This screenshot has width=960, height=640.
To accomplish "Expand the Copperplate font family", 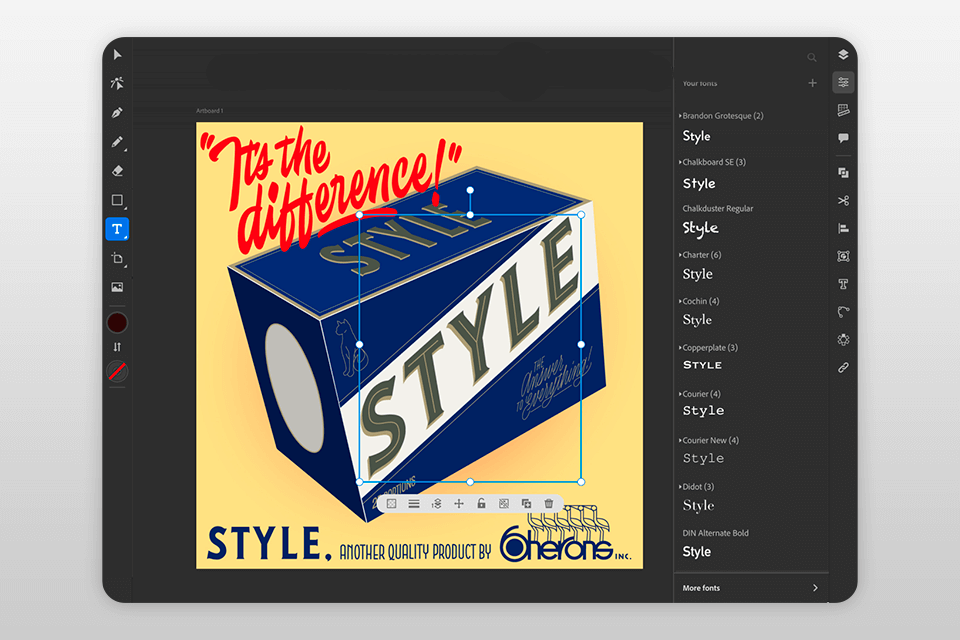I will click(680, 348).
